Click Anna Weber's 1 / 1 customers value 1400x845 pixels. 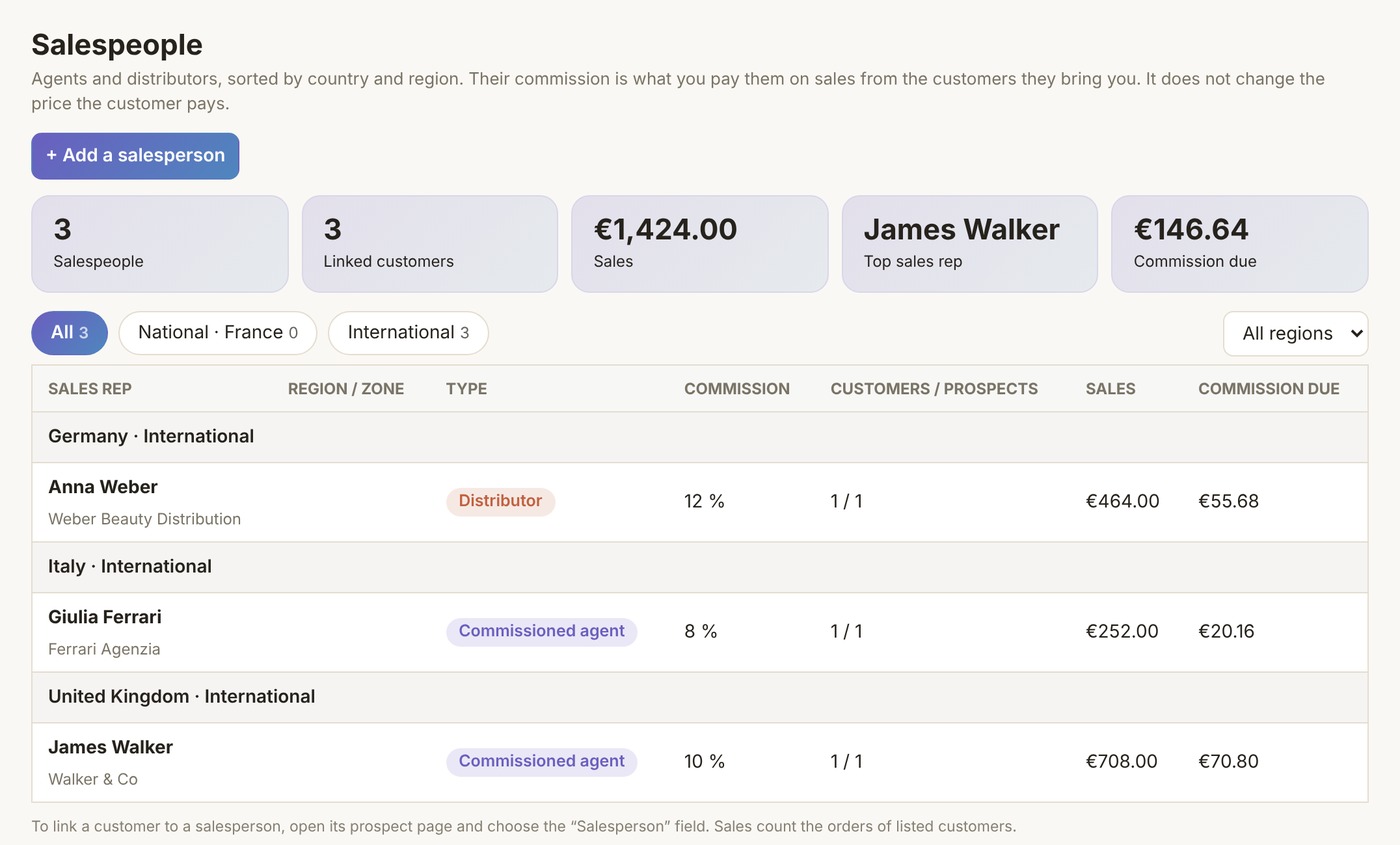(x=846, y=501)
